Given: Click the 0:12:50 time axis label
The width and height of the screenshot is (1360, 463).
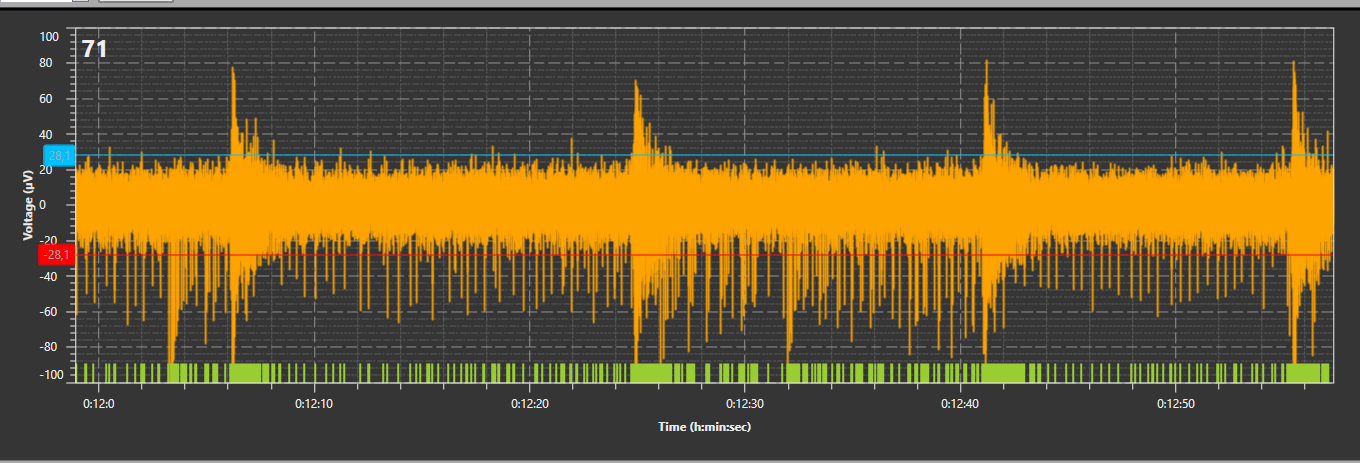Looking at the screenshot, I should 1175,403.
